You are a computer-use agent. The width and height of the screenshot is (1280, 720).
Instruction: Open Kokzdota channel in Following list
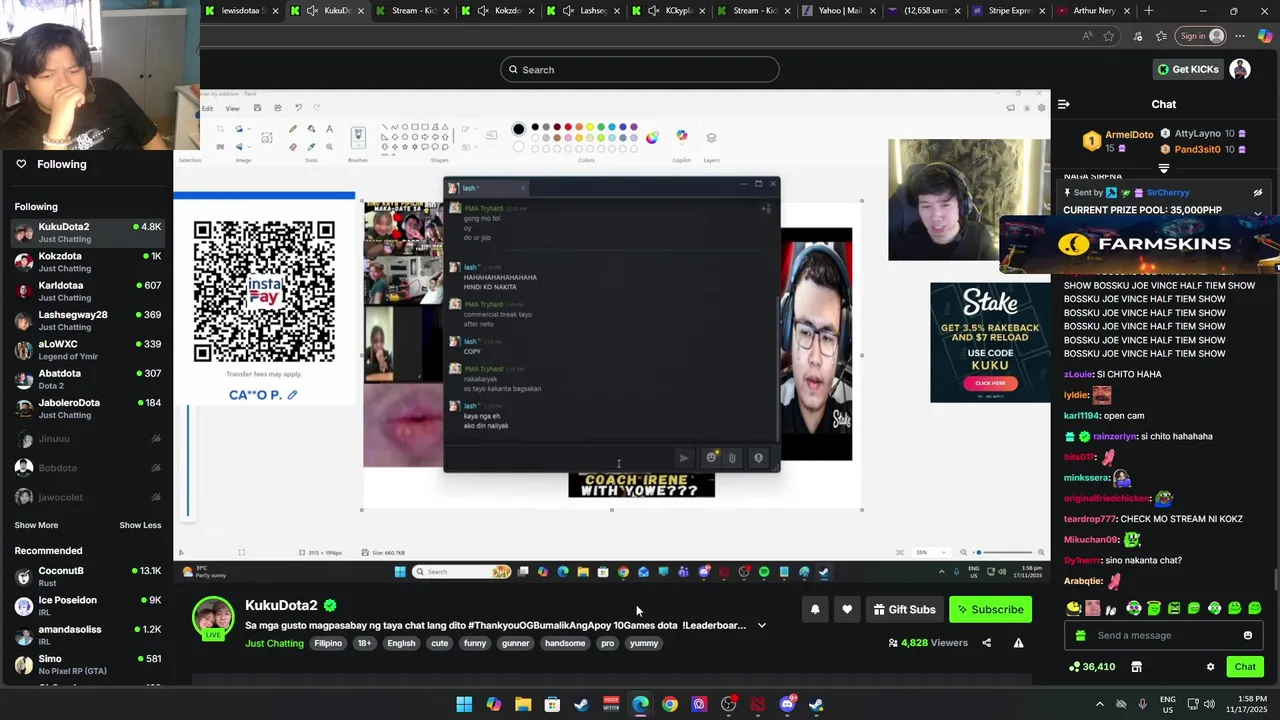87,262
